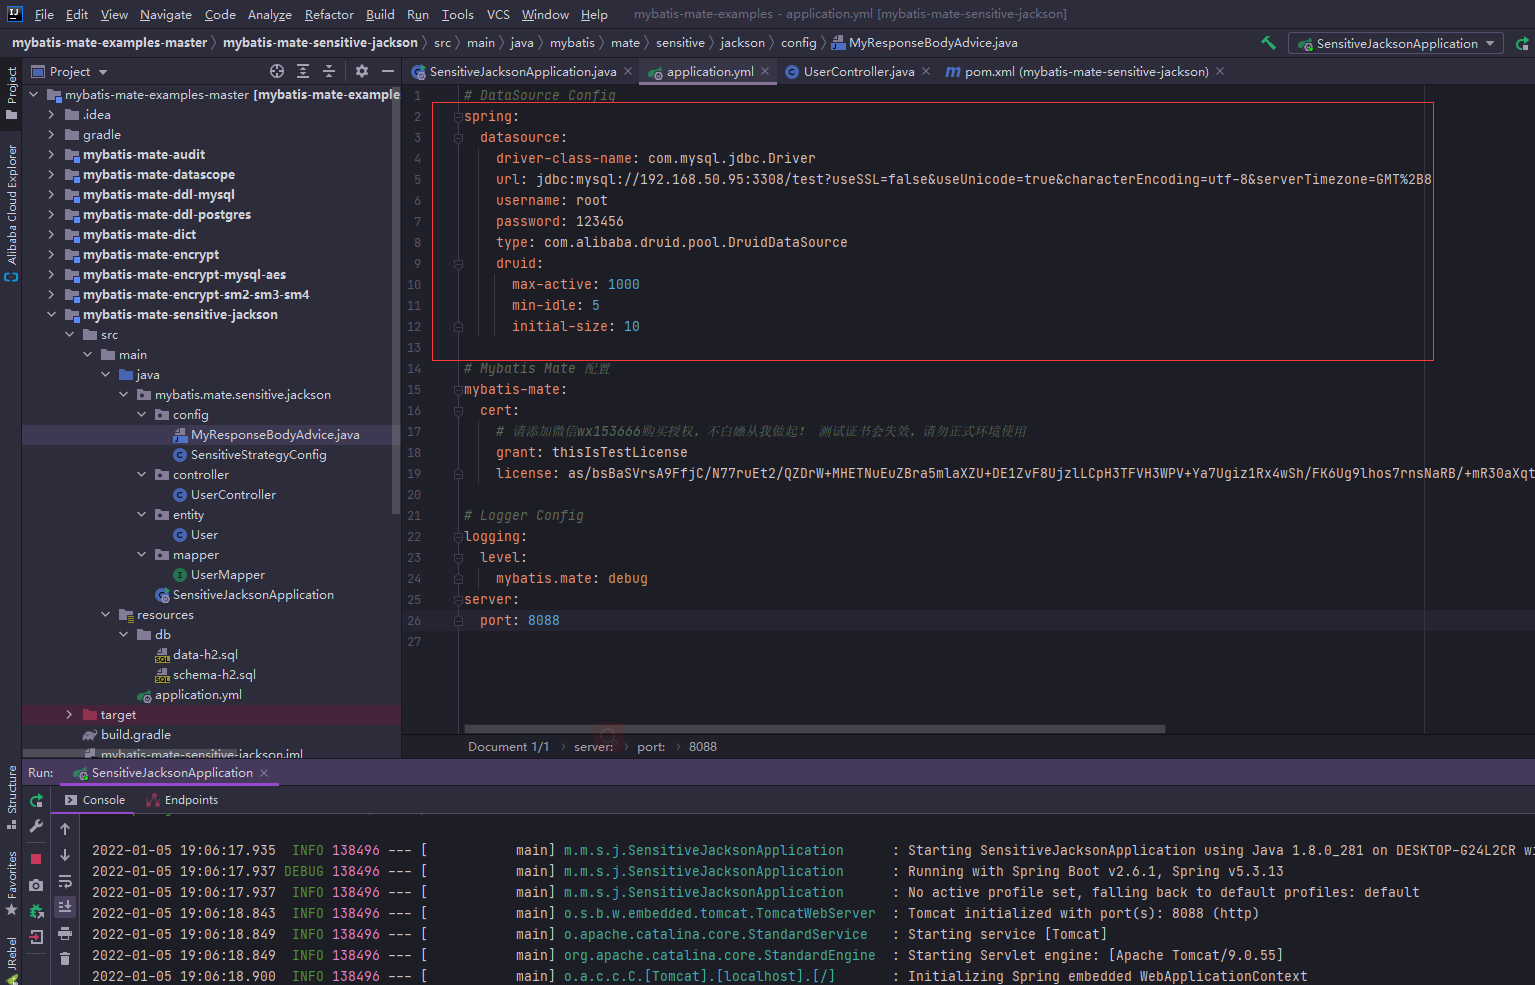
Task: Expand mybatis-mate-audit module
Action: (51, 155)
